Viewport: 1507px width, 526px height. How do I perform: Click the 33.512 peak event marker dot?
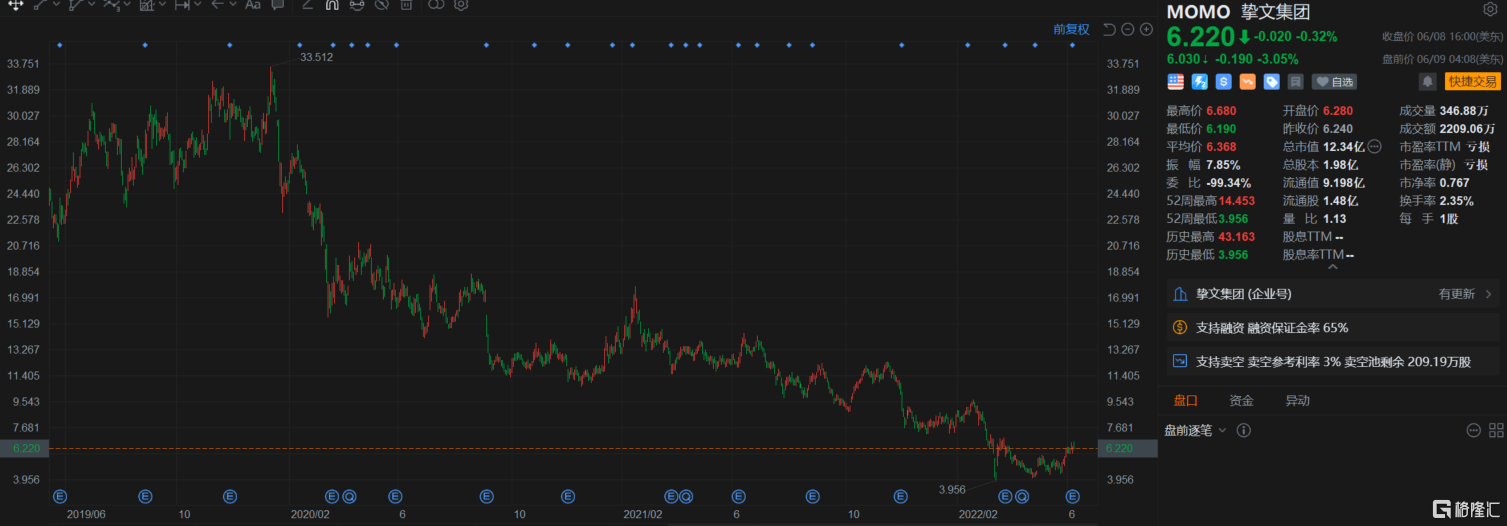(300, 45)
